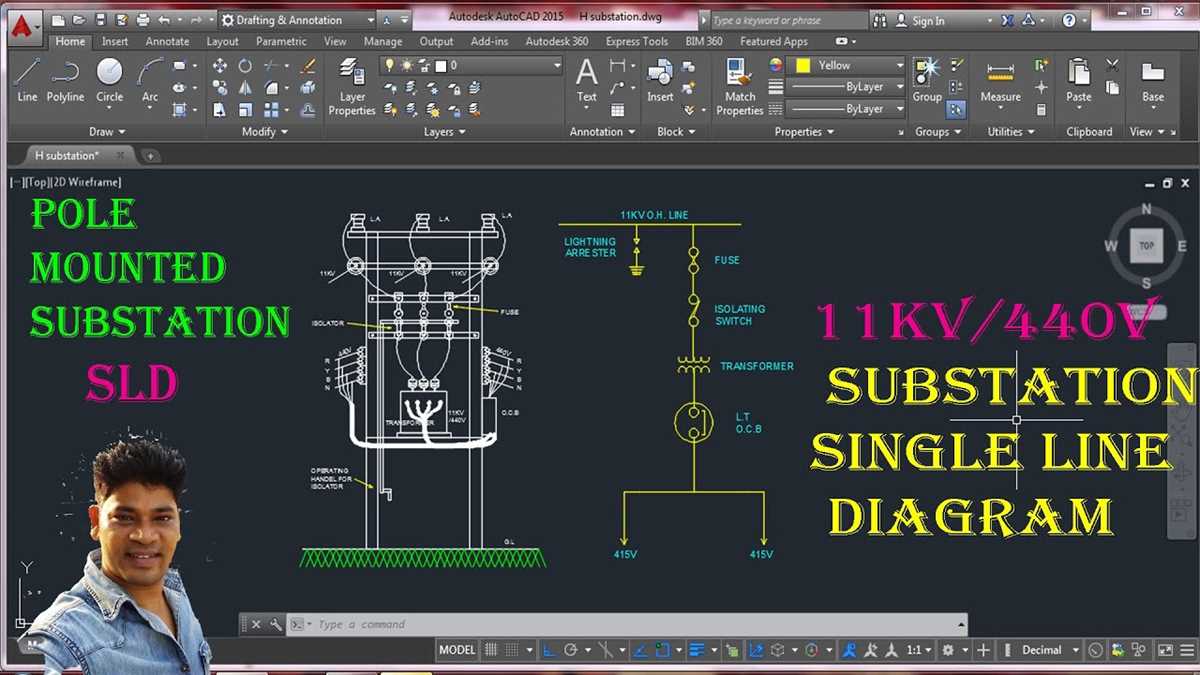Toggle object snap in status bar
Image resolution: width=1200 pixels, height=675 pixels.
click(x=661, y=650)
